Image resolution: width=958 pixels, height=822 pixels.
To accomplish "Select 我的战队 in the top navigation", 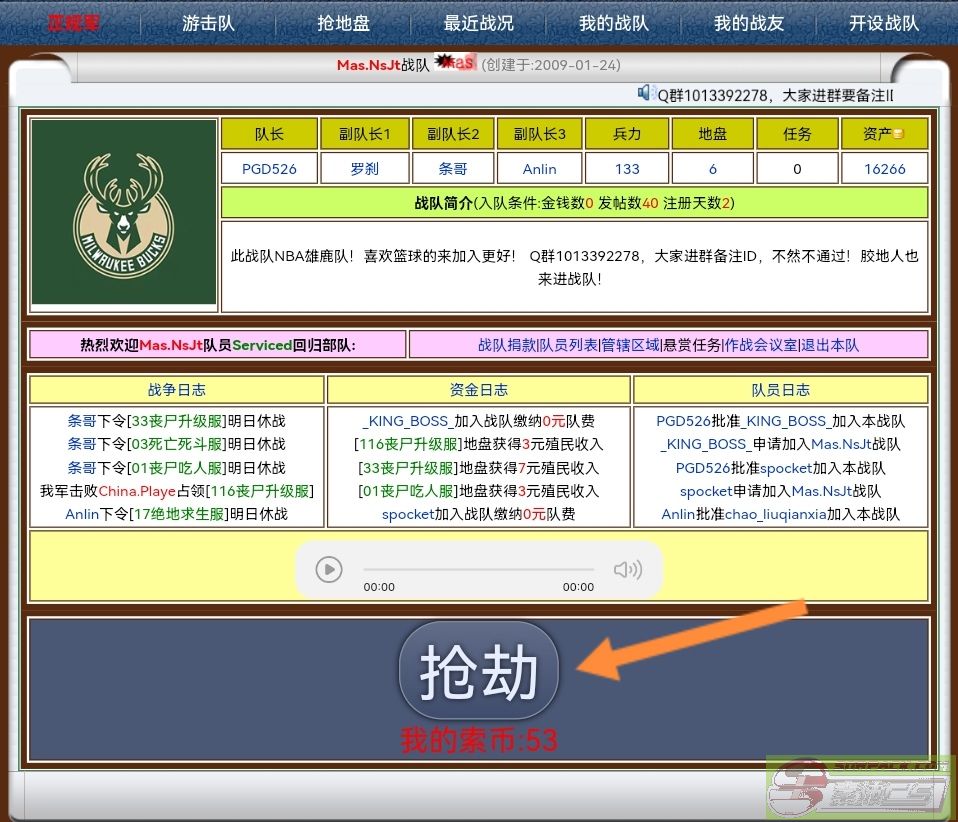I will pos(613,22).
